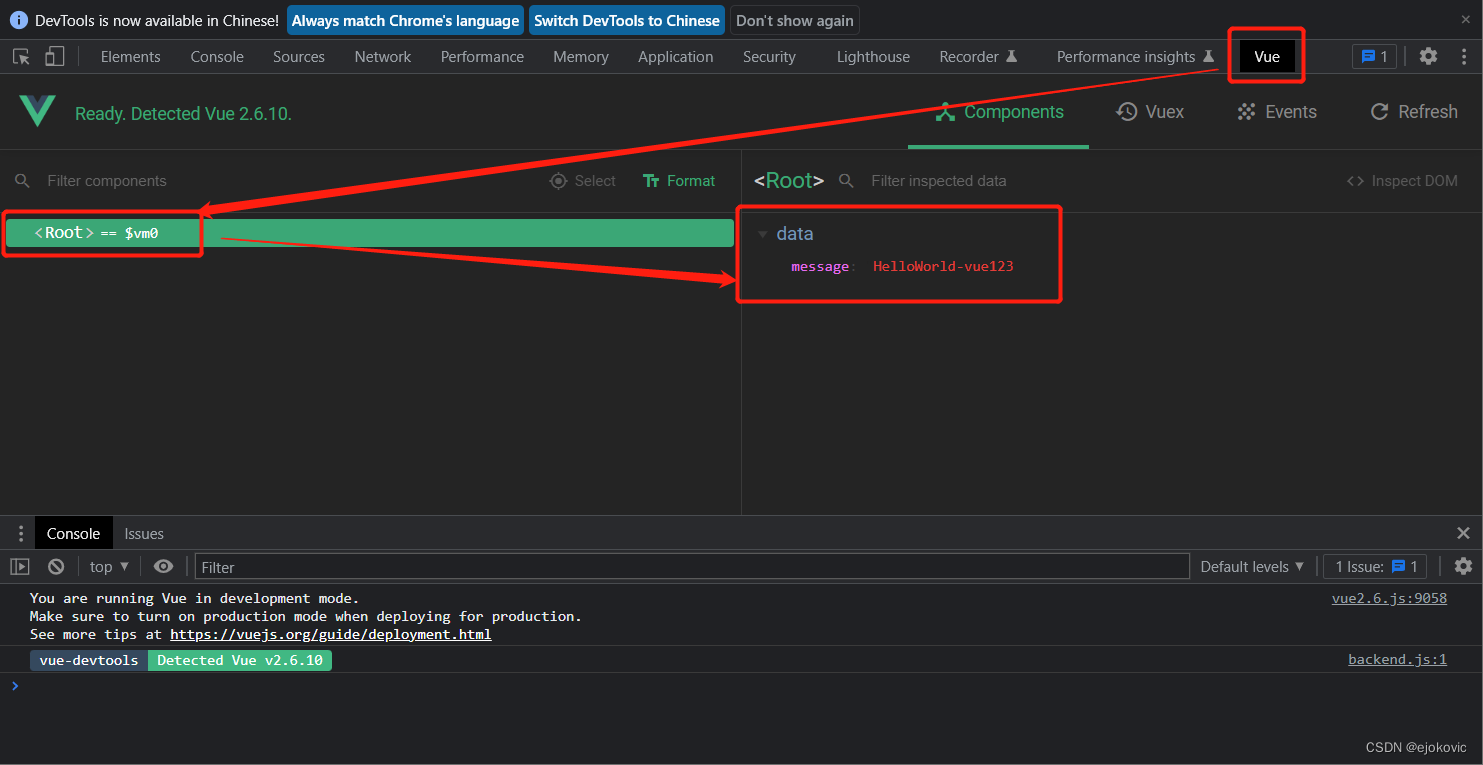Clear the console with the ban icon
The height and width of the screenshot is (765, 1483).
coord(56,567)
